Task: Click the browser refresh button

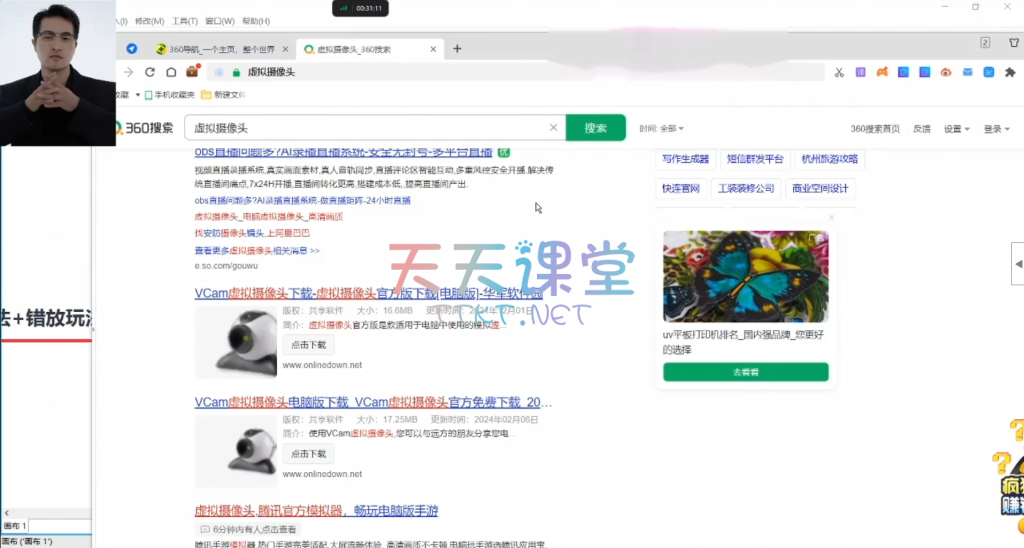Action: tap(150, 72)
